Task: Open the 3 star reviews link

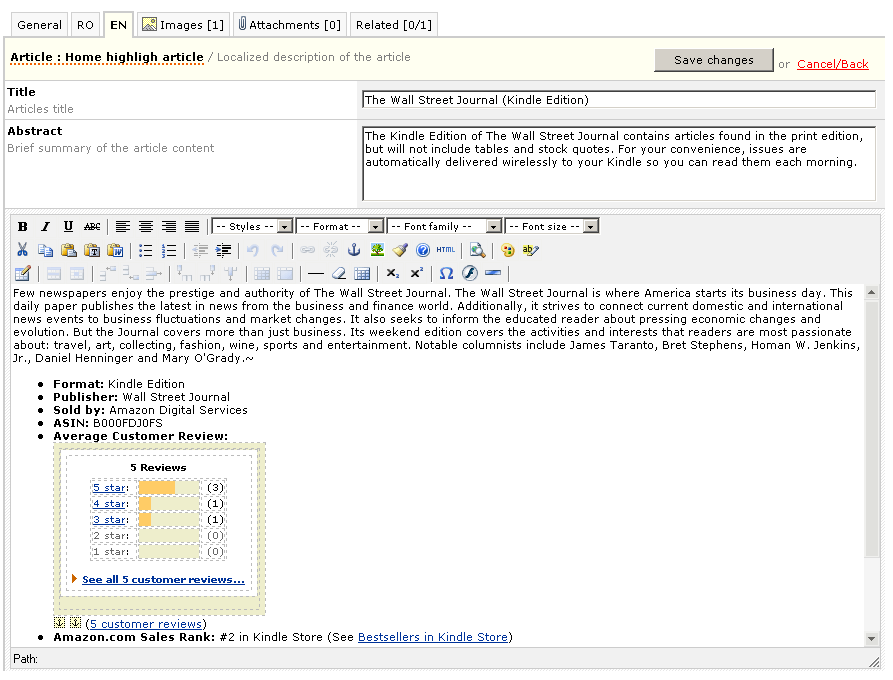Action: click(110, 519)
